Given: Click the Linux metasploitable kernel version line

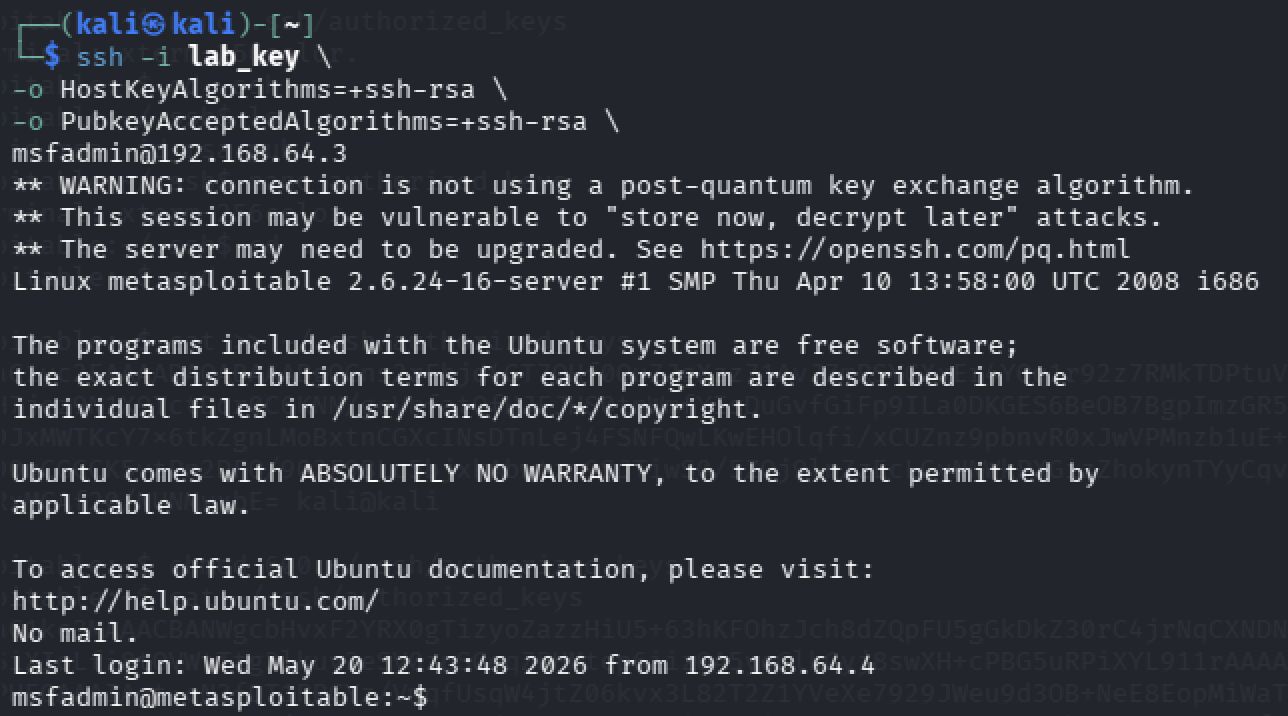Looking at the screenshot, I should (636, 281).
